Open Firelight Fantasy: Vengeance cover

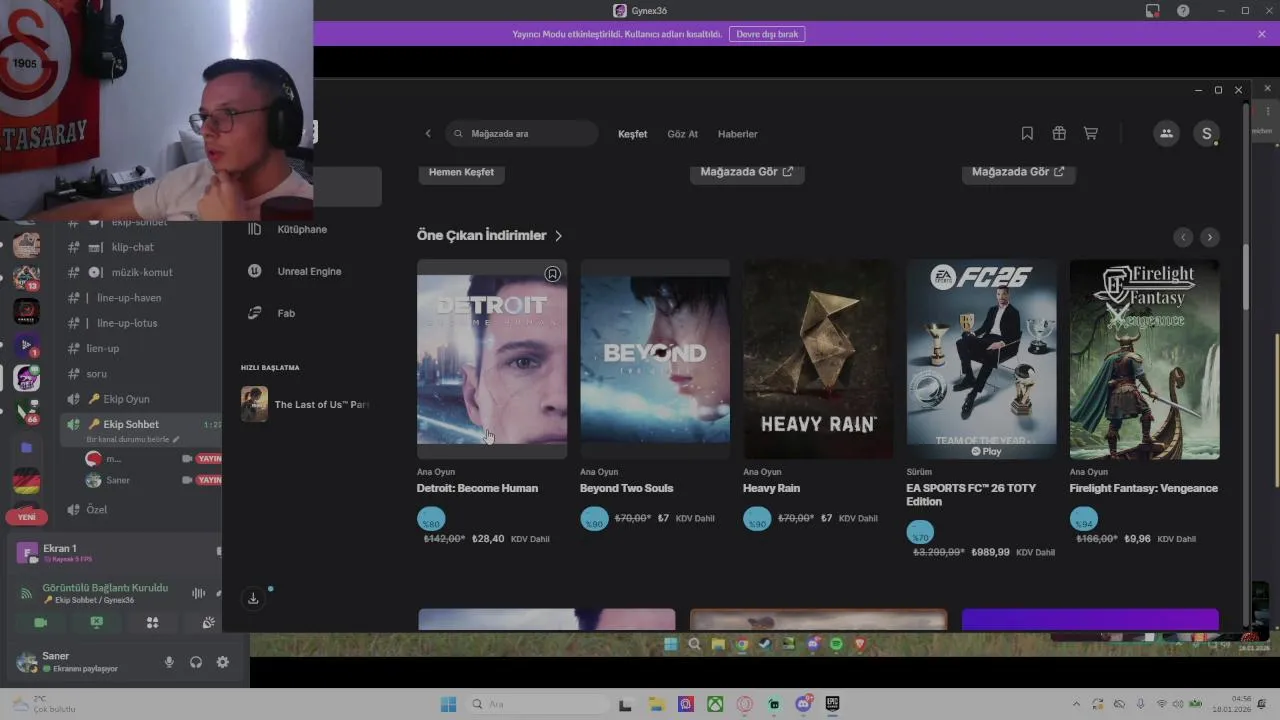(1145, 360)
